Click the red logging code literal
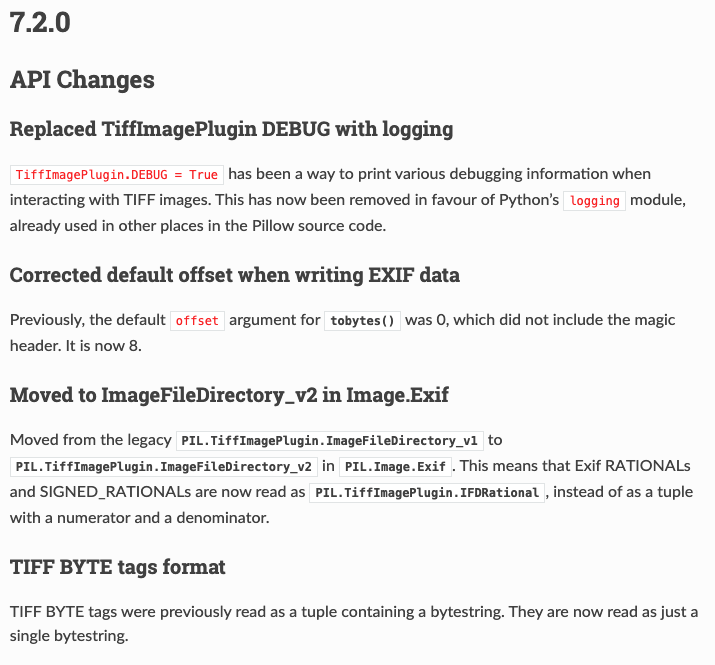Image resolution: width=715 pixels, height=665 pixels. [x=594, y=201]
